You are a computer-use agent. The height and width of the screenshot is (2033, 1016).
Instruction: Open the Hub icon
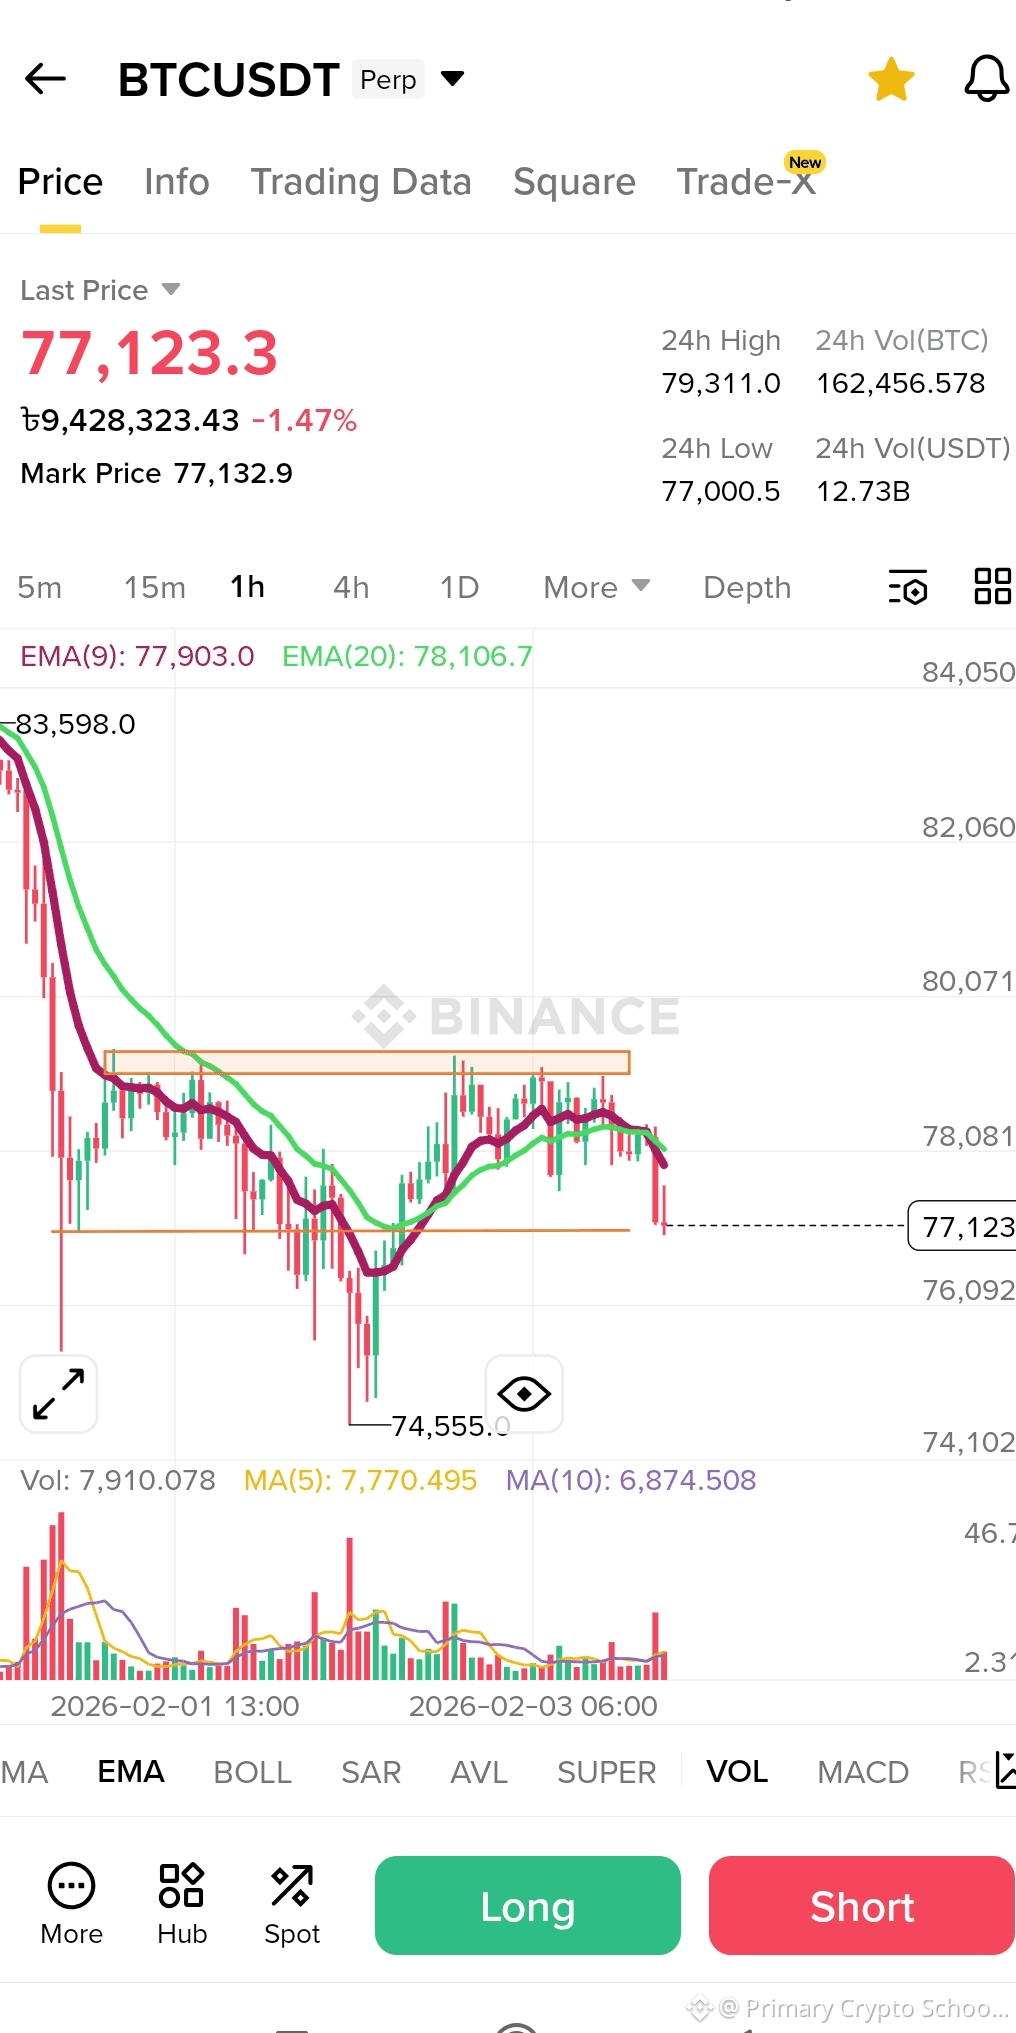click(x=182, y=1904)
